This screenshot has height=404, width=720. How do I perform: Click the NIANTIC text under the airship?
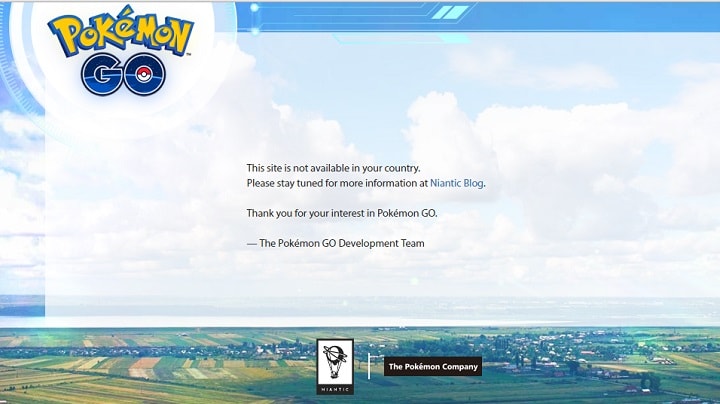(x=334, y=385)
